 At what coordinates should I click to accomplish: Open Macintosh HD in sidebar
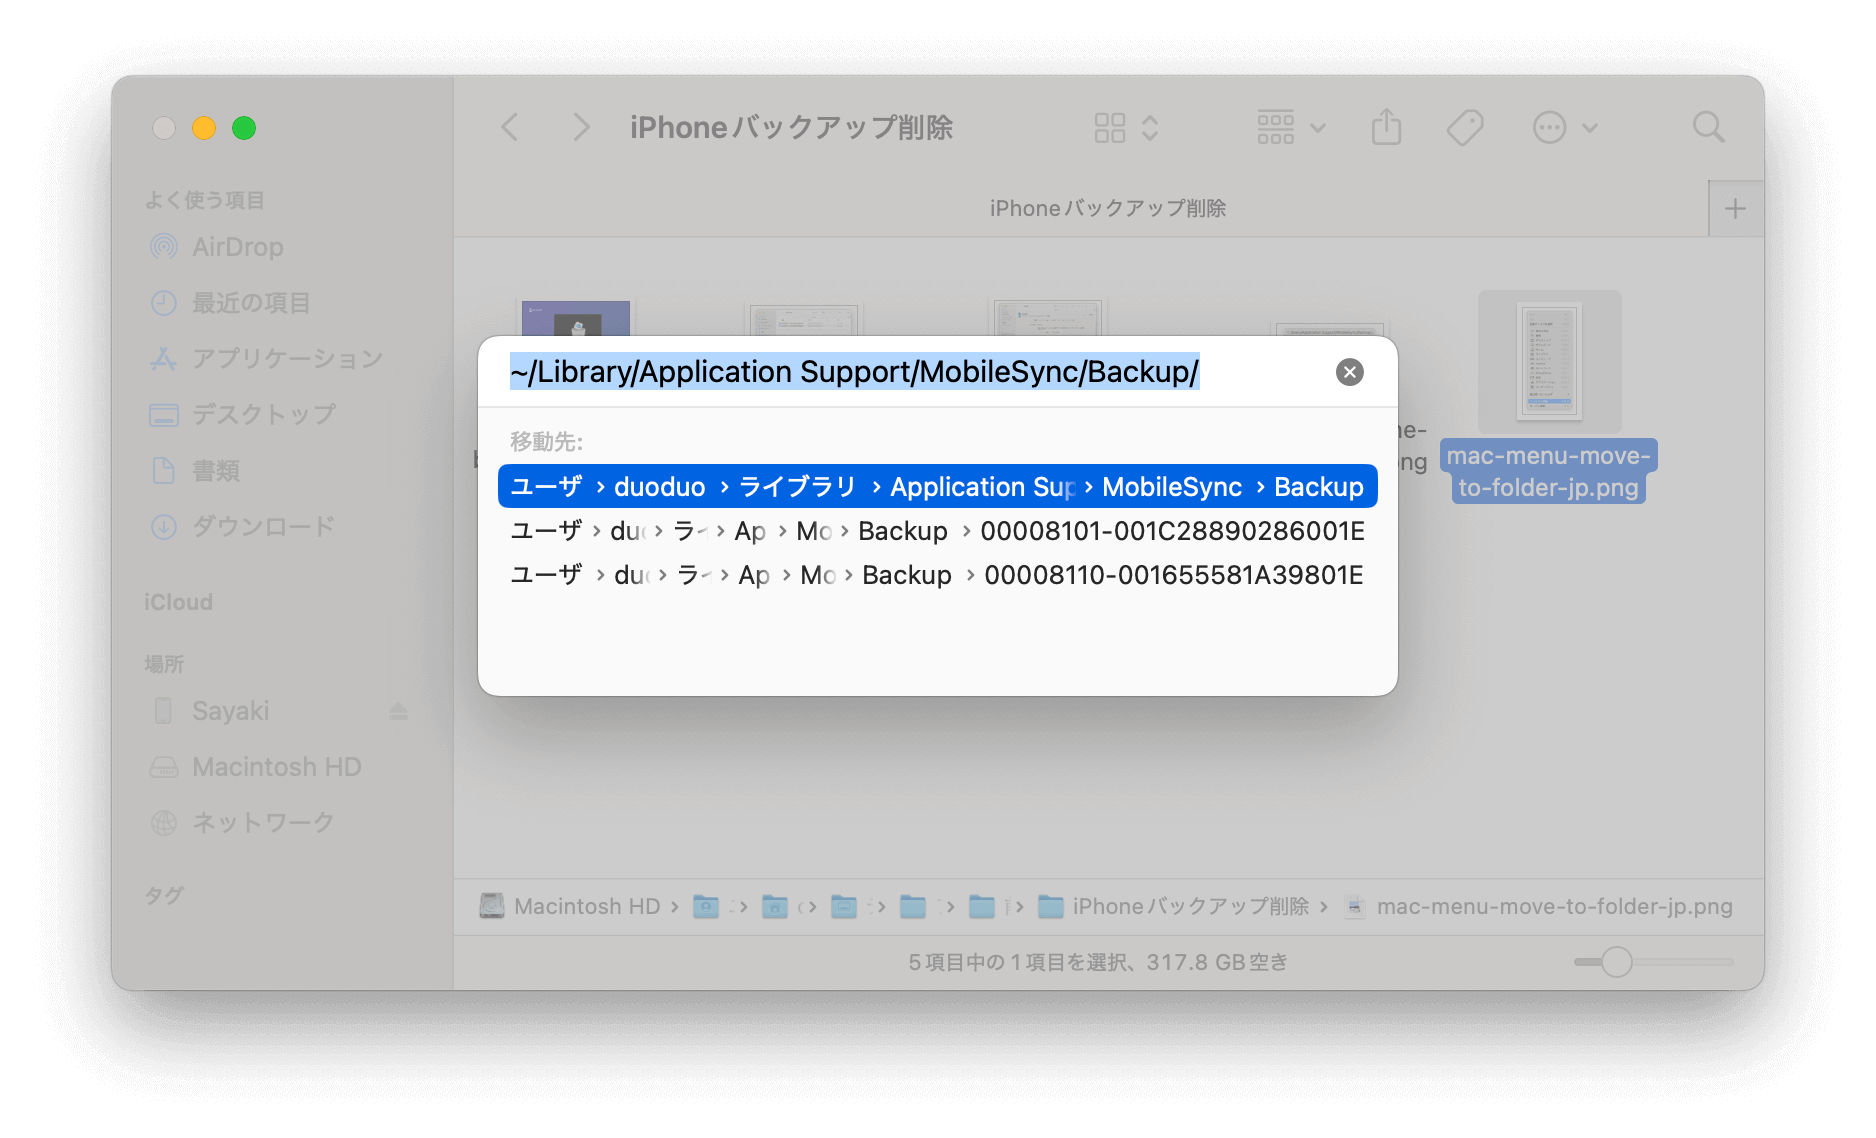point(276,767)
